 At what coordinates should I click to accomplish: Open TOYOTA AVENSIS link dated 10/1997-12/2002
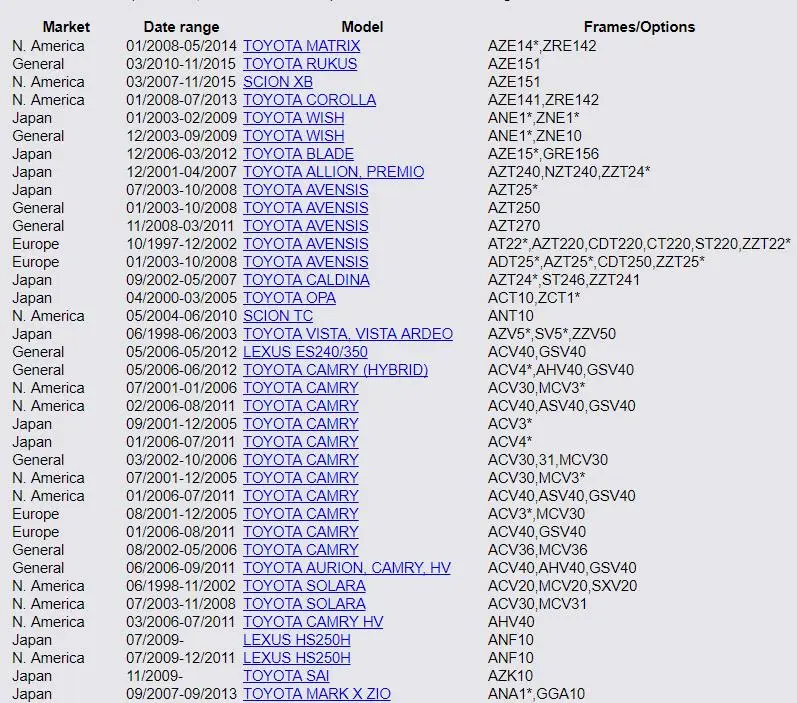coord(305,244)
